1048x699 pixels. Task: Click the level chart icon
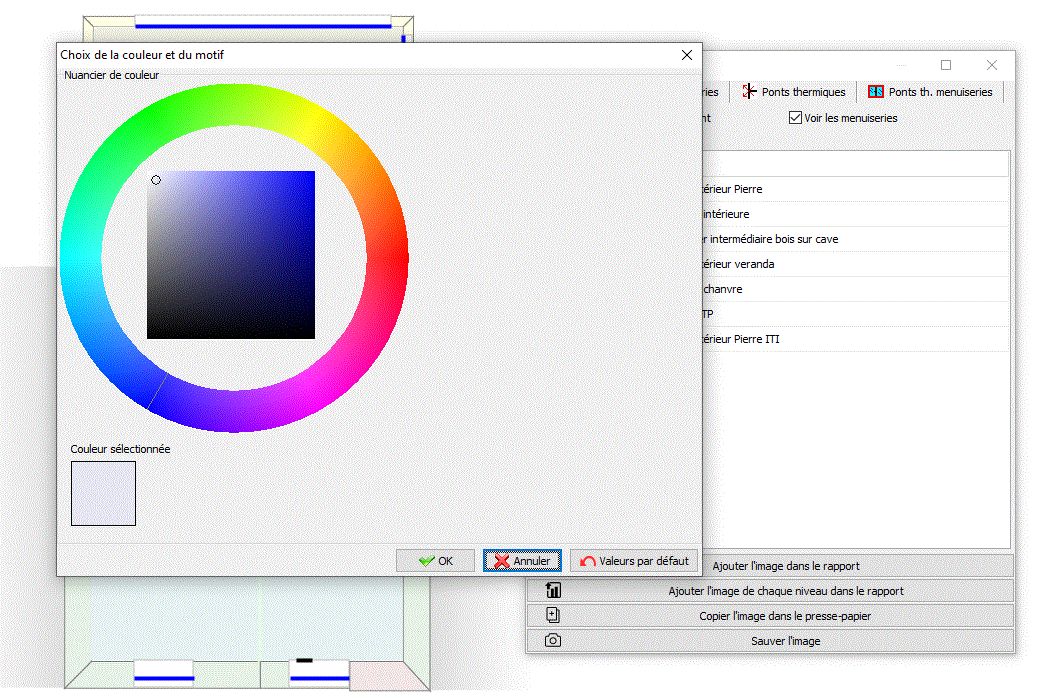point(552,590)
